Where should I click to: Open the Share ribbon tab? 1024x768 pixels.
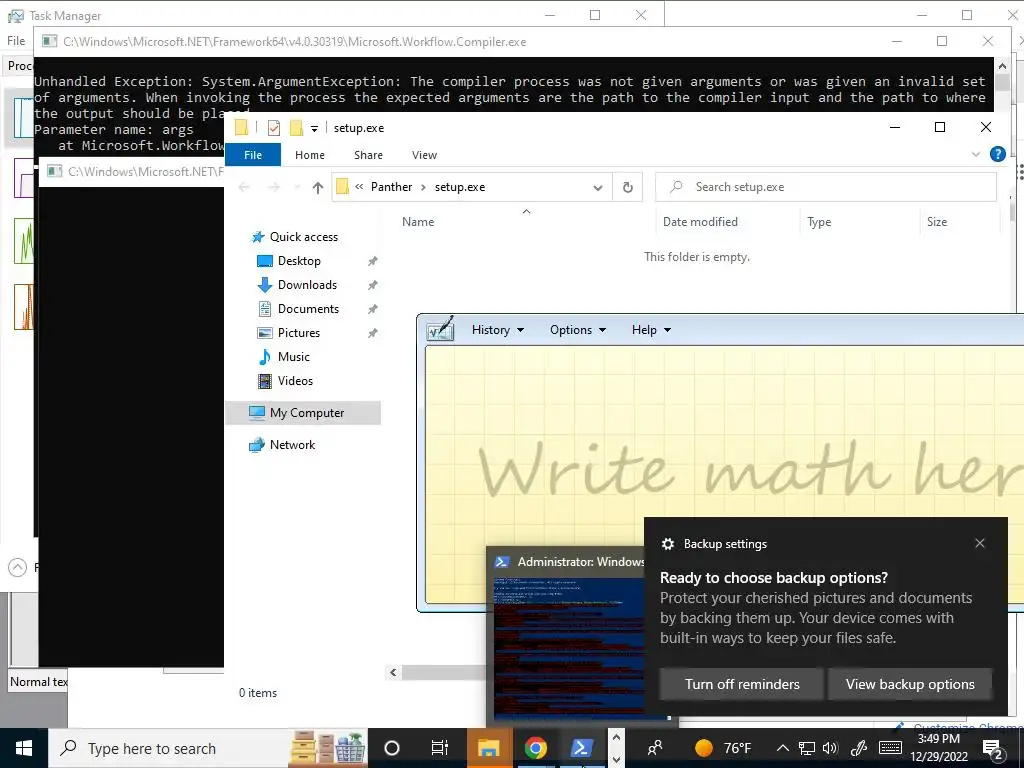point(368,155)
